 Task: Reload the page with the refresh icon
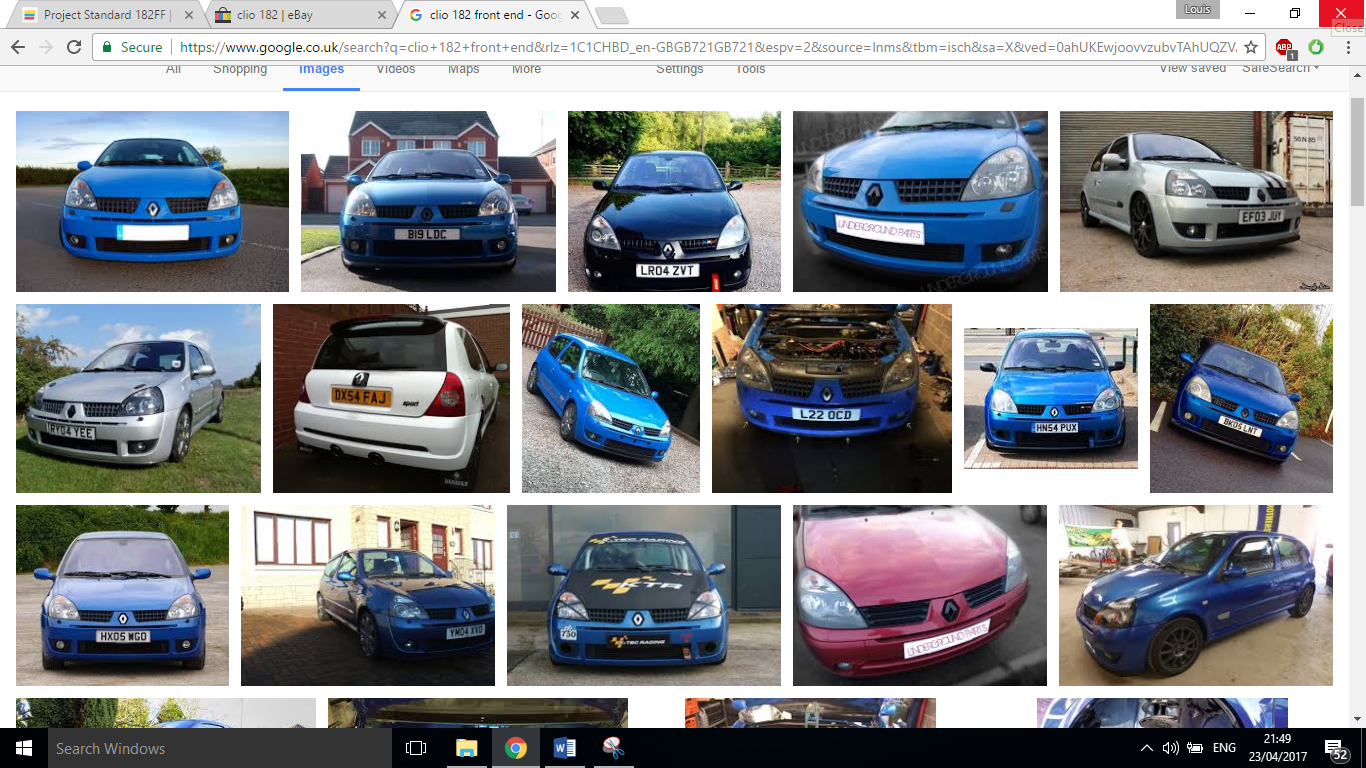pos(74,47)
